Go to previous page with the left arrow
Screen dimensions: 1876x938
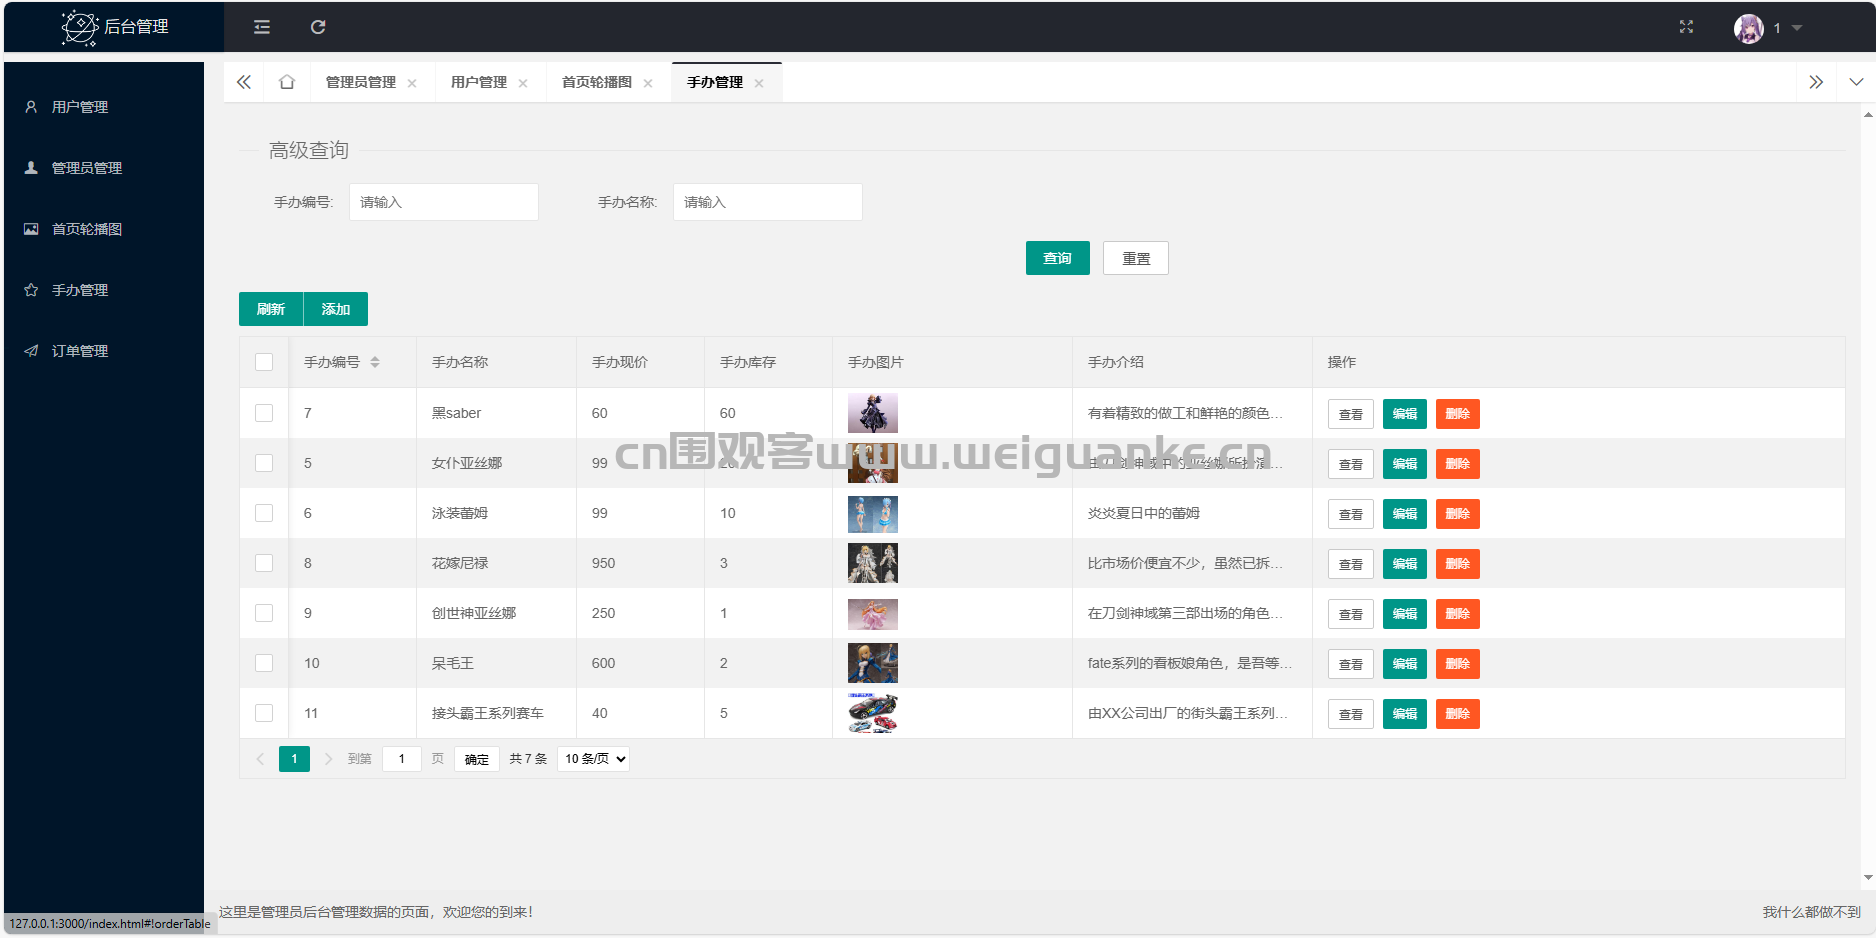[260, 759]
